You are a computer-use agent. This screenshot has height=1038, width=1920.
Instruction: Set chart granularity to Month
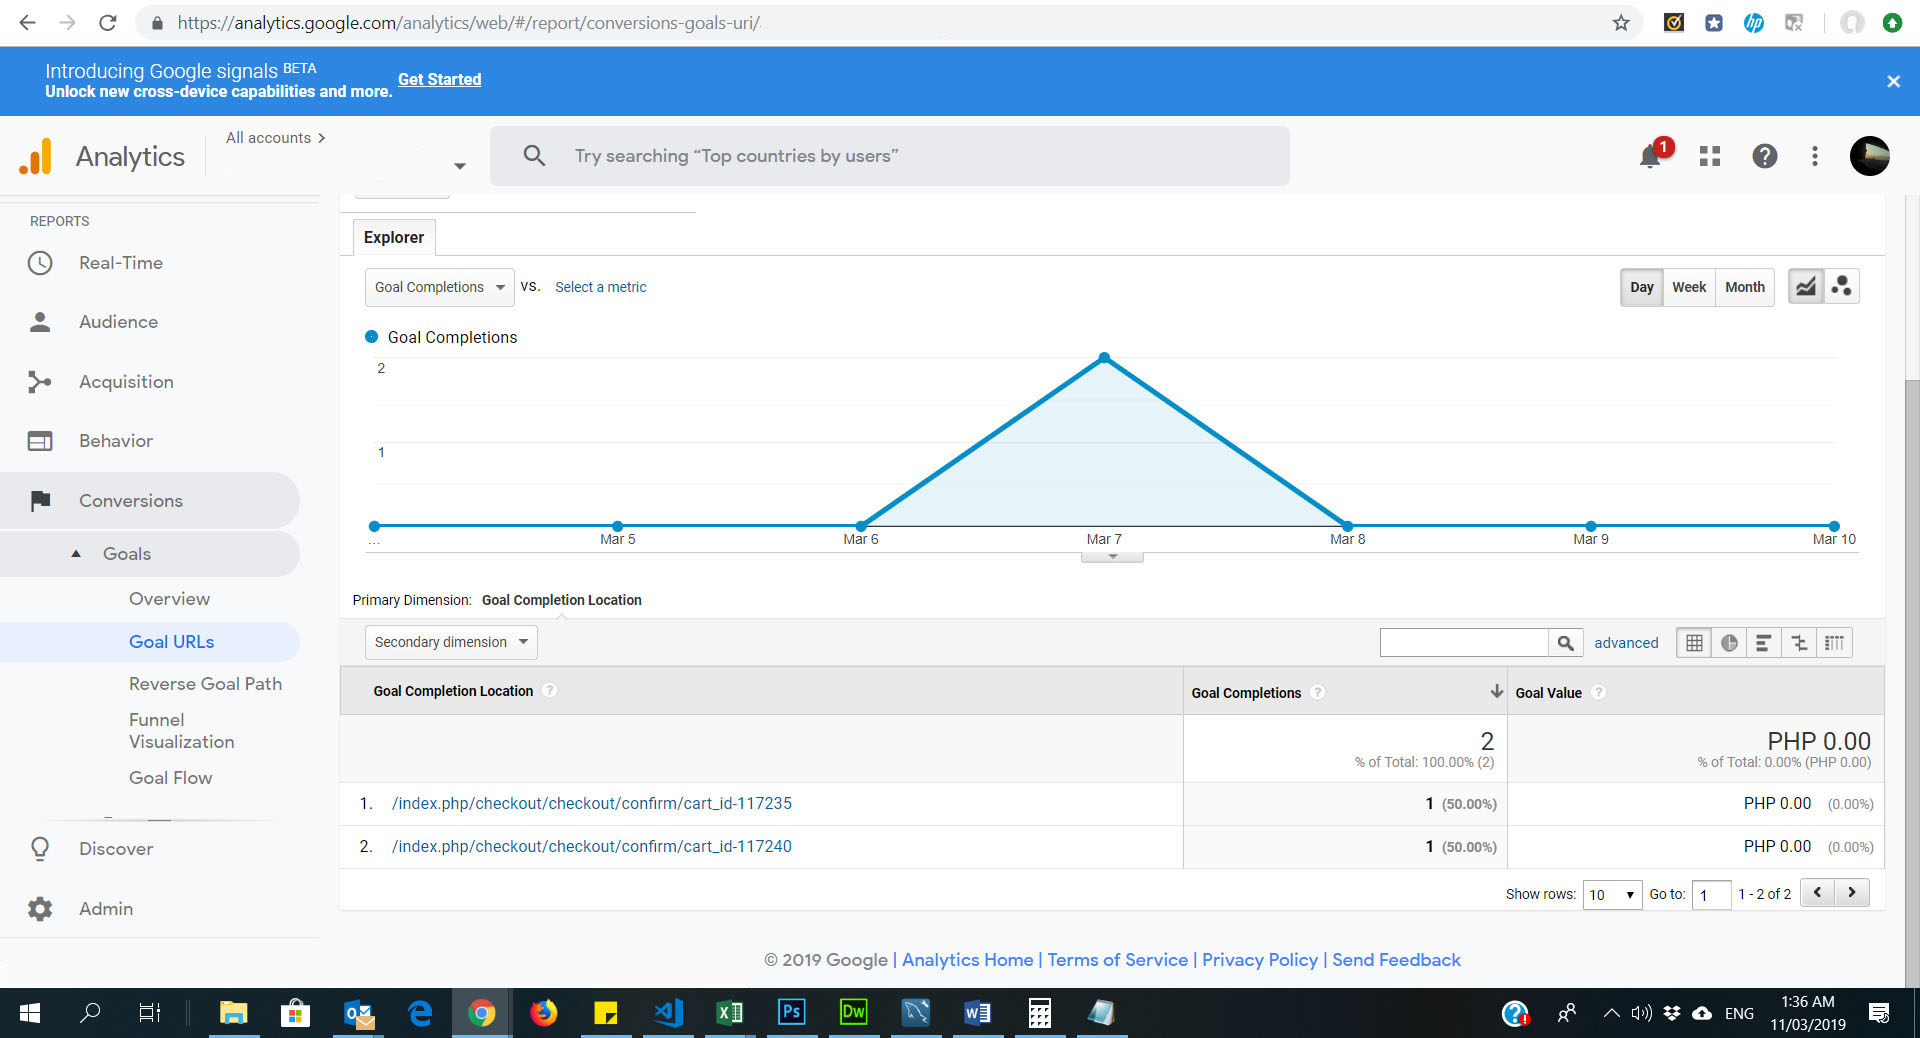point(1745,287)
